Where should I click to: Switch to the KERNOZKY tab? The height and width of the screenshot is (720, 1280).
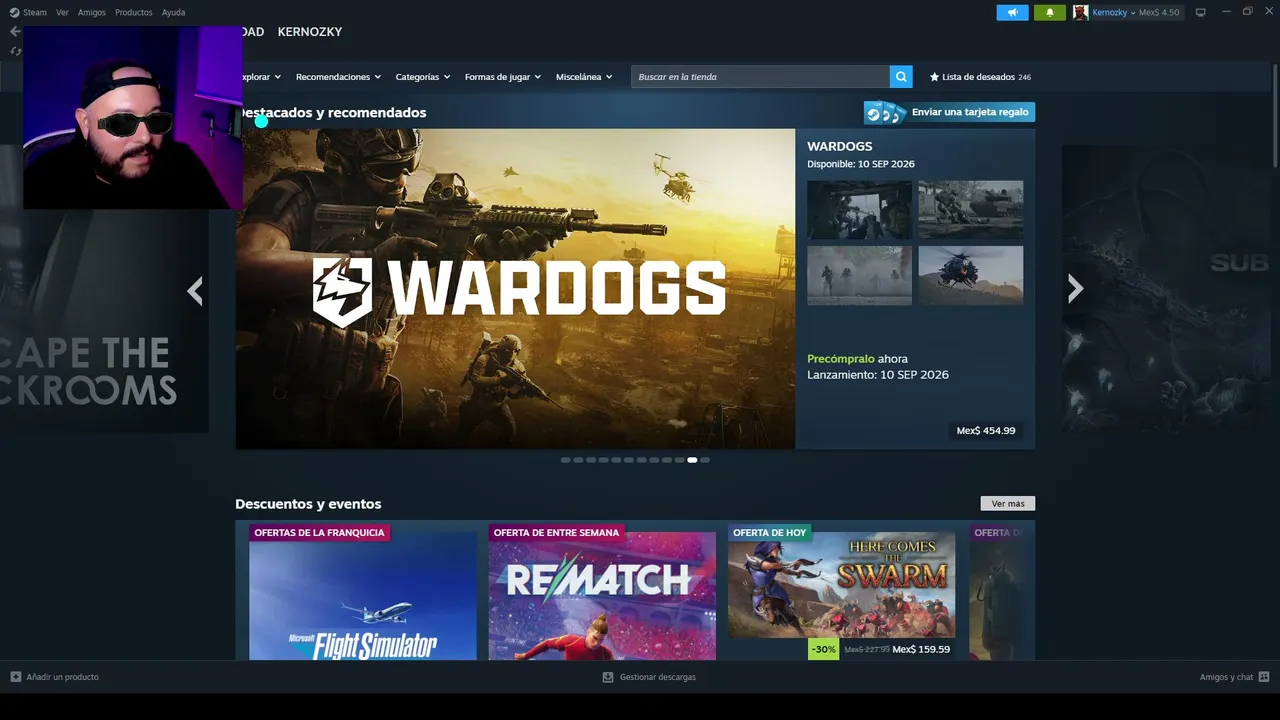pos(310,32)
